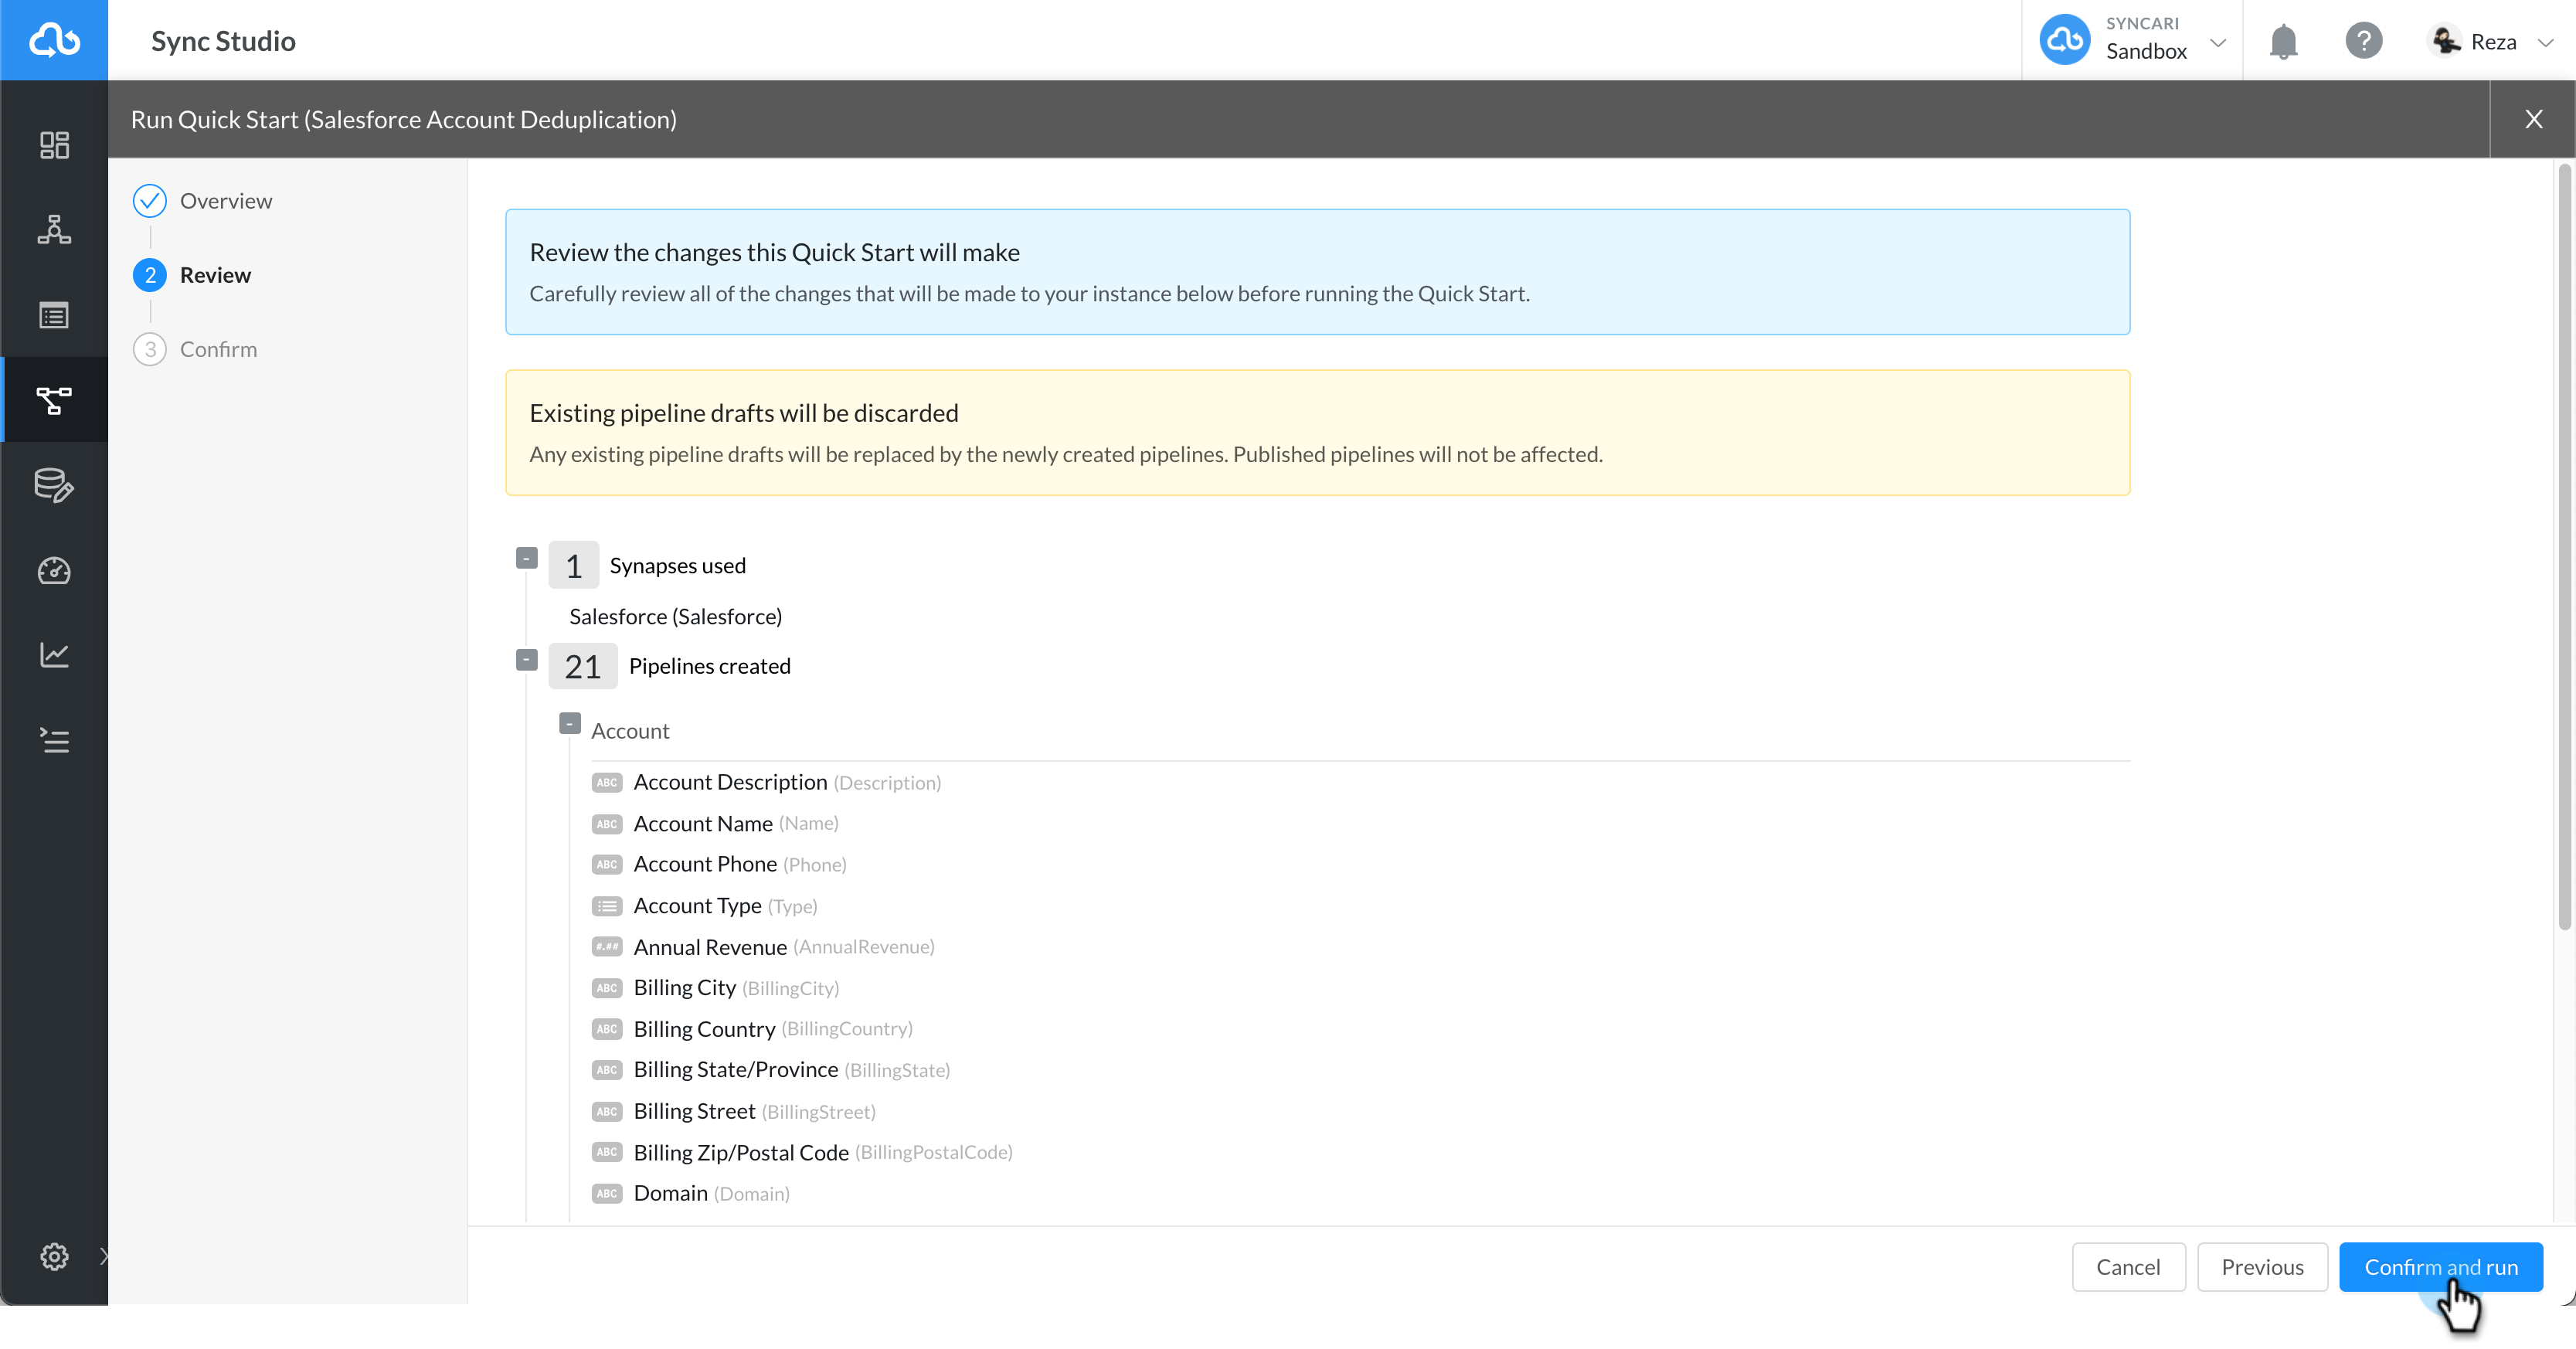The width and height of the screenshot is (2576, 1349).
Task: Click the Syncari cloud logo
Action: (x=54, y=40)
